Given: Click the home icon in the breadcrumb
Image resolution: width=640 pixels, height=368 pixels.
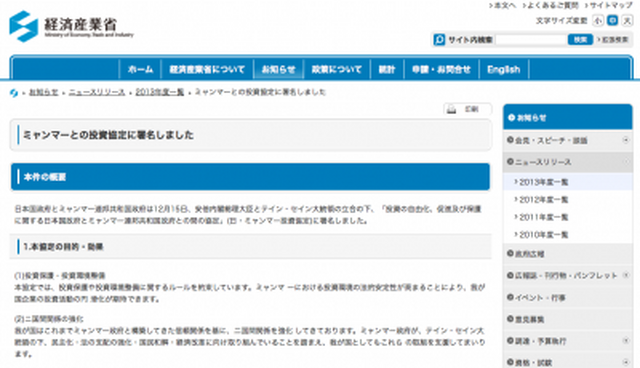Looking at the screenshot, I should 14,93.
